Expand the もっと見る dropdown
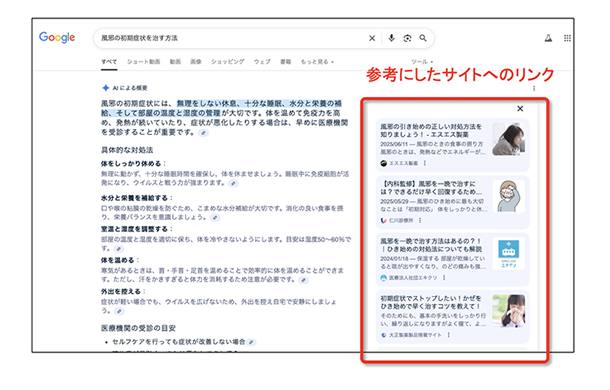The width and height of the screenshot is (610, 390). point(317,61)
